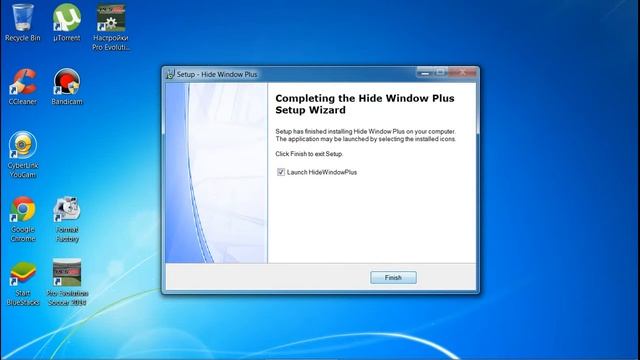Click the 'Click Finish to exit Setup.' text
Image resolution: width=640 pixels, height=360 pixels.
click(x=309, y=154)
